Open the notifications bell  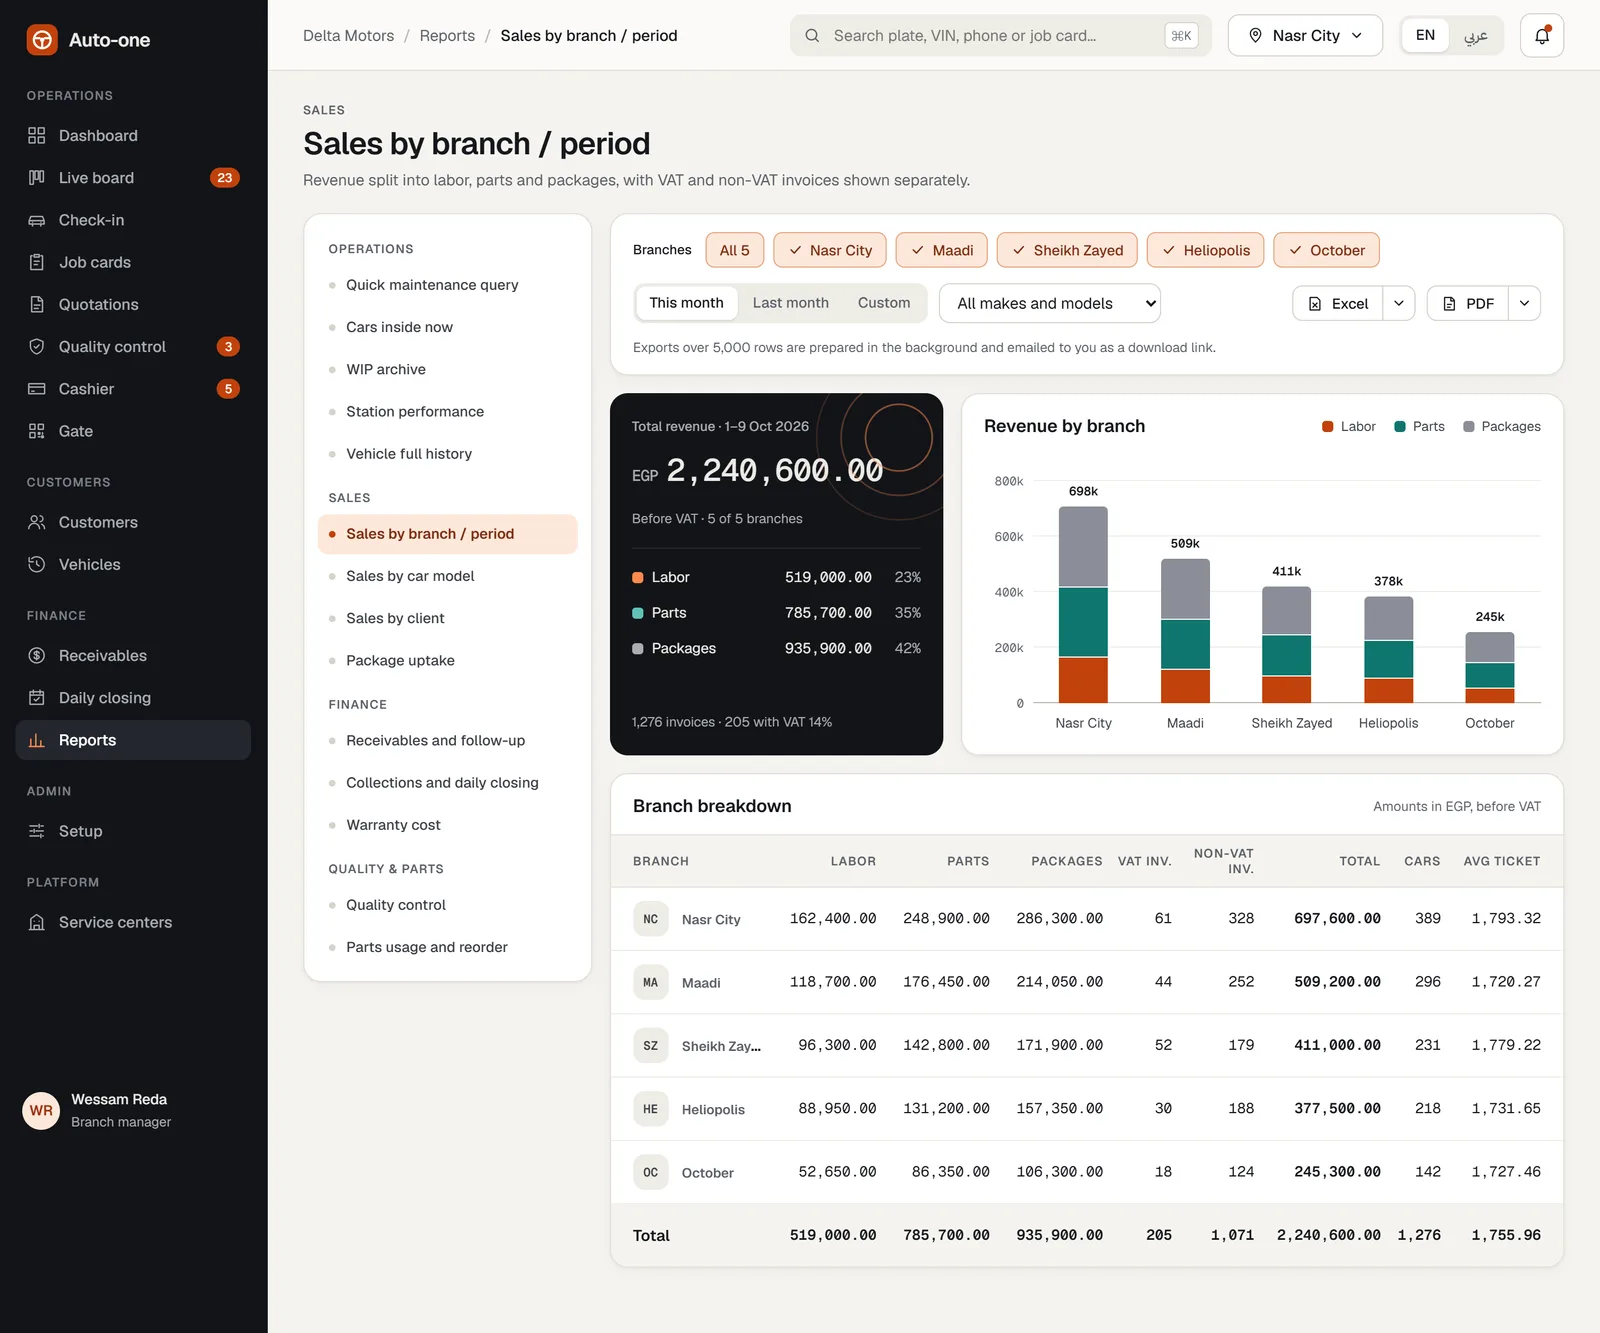click(1541, 36)
